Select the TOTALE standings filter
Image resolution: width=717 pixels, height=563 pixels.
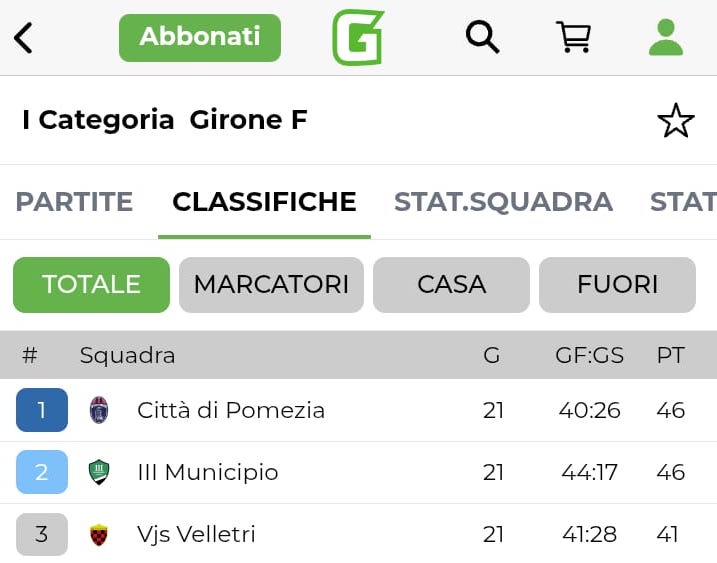tap(91, 285)
